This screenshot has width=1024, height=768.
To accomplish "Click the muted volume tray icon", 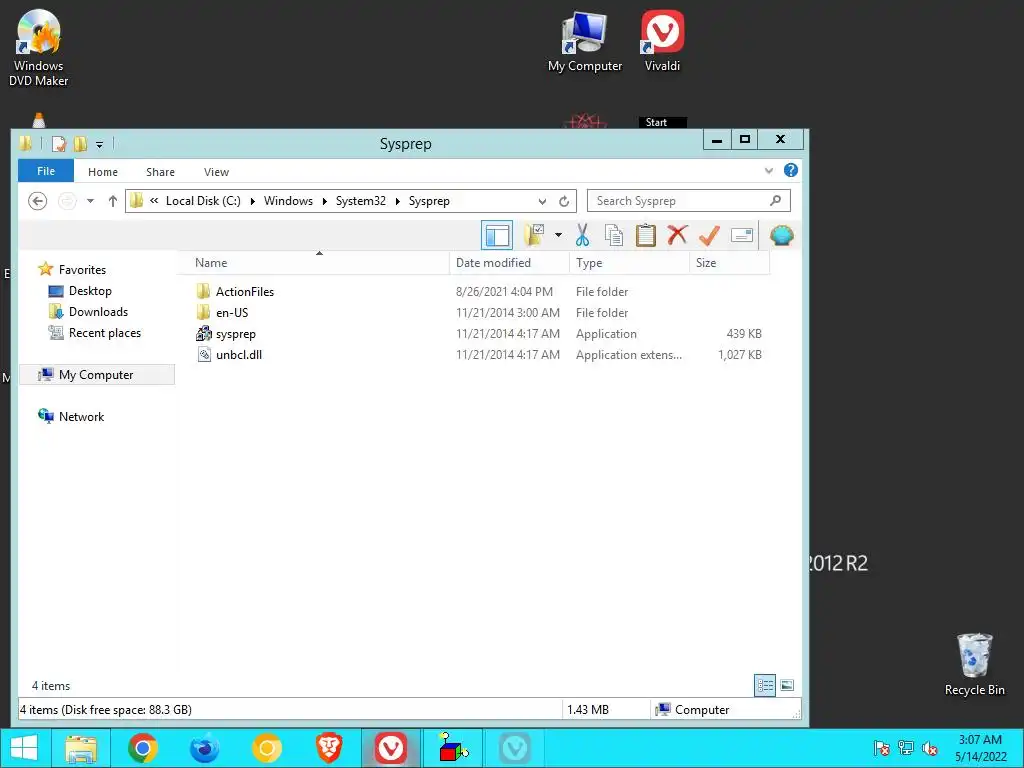I will [930, 748].
